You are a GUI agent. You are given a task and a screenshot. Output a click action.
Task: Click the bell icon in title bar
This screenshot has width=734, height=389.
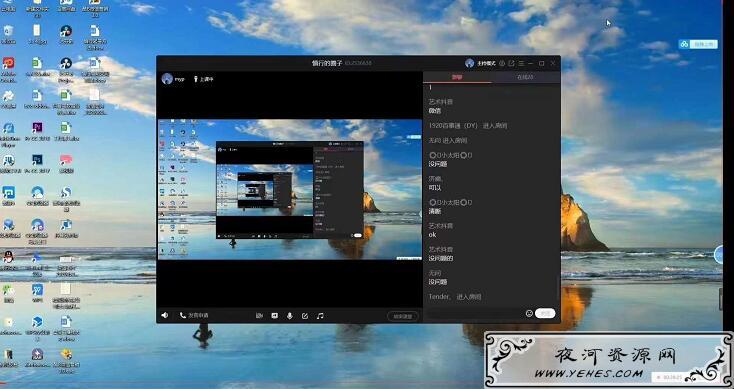click(x=502, y=63)
